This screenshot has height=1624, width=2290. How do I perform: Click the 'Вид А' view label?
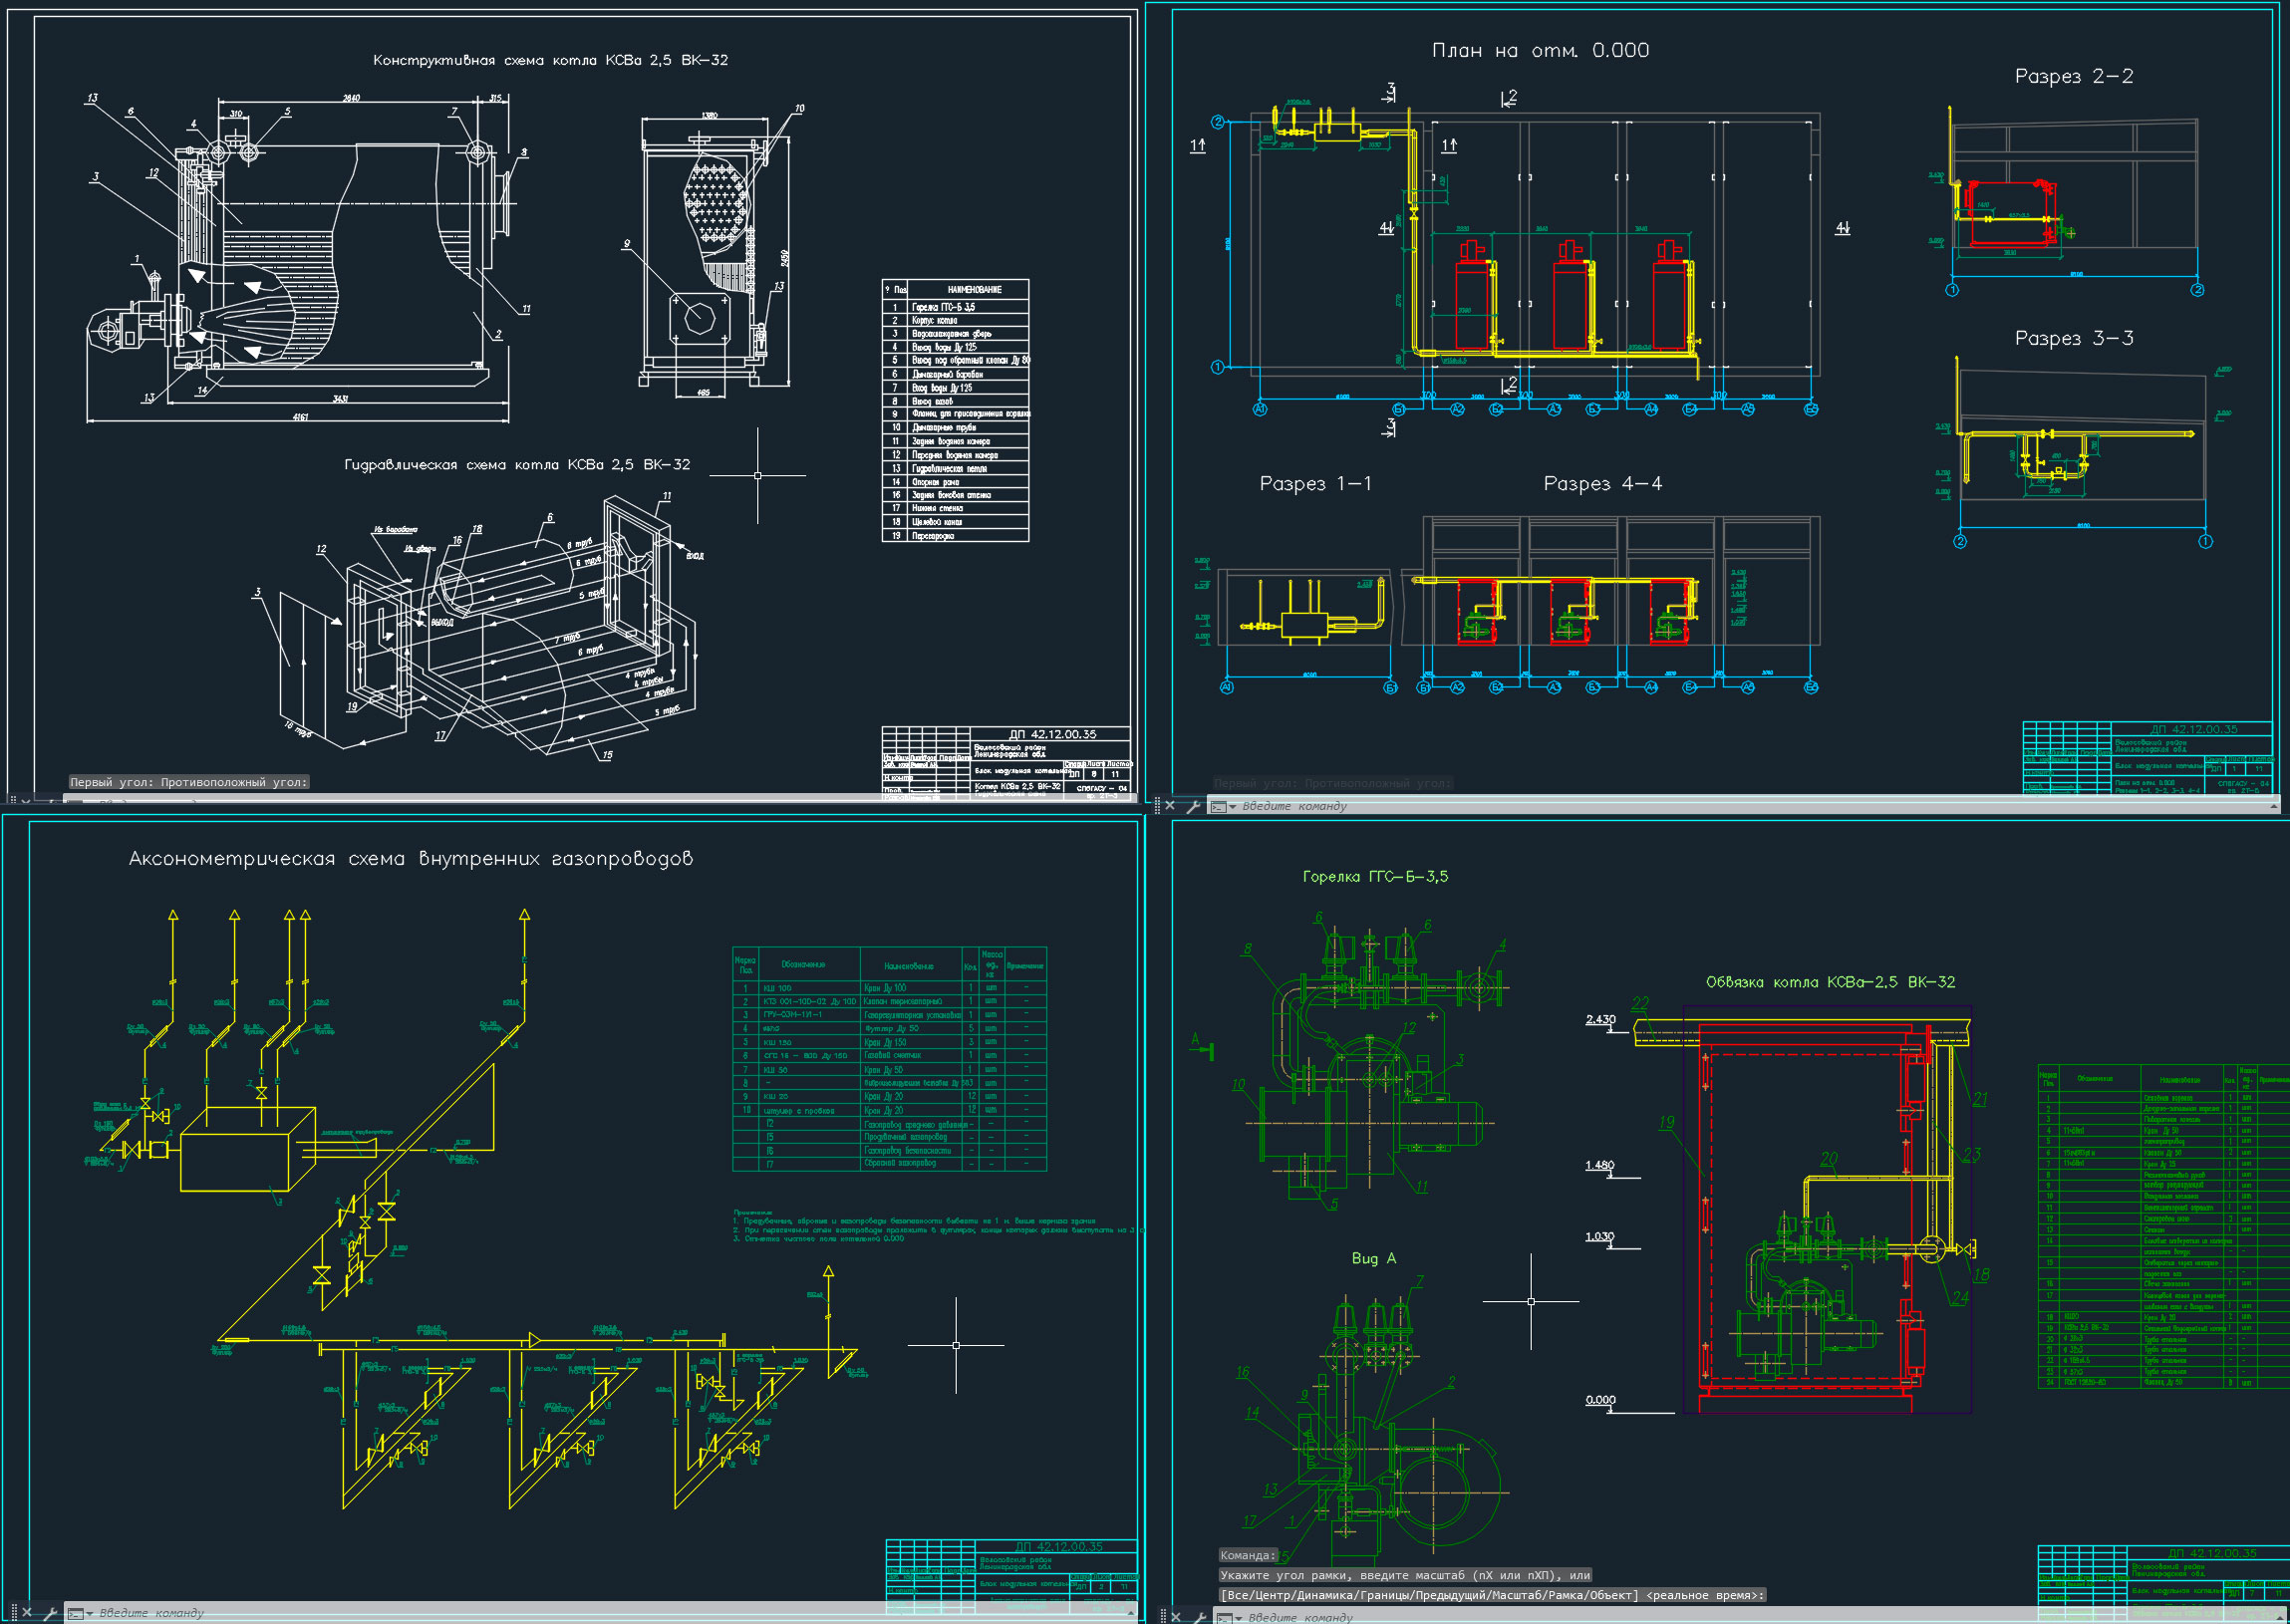pos(1373,1258)
